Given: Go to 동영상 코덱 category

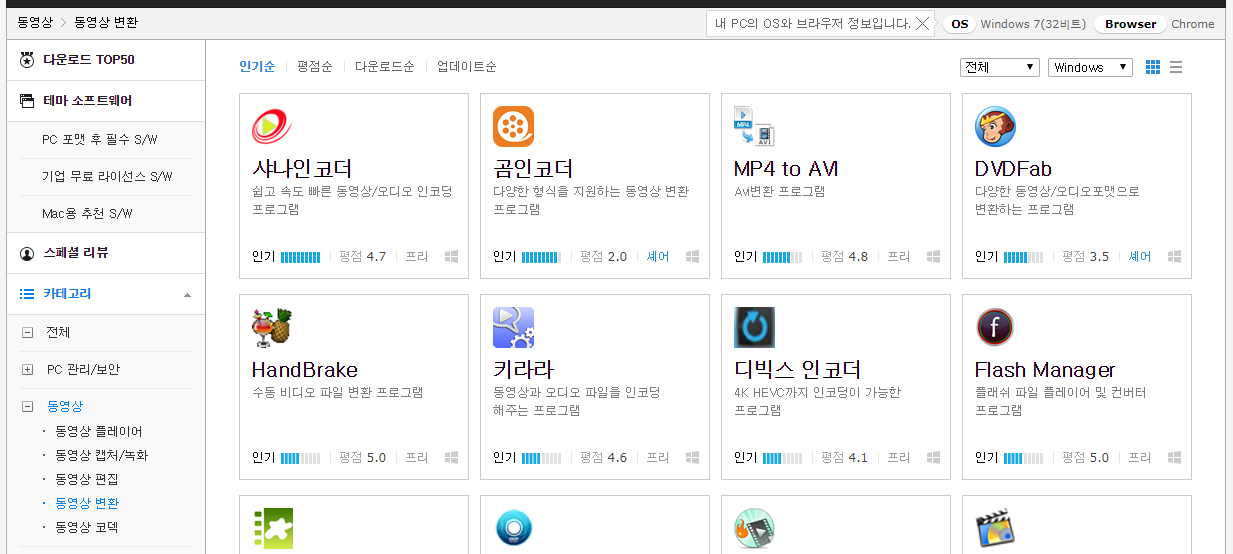Looking at the screenshot, I should pyautogui.click(x=87, y=527).
